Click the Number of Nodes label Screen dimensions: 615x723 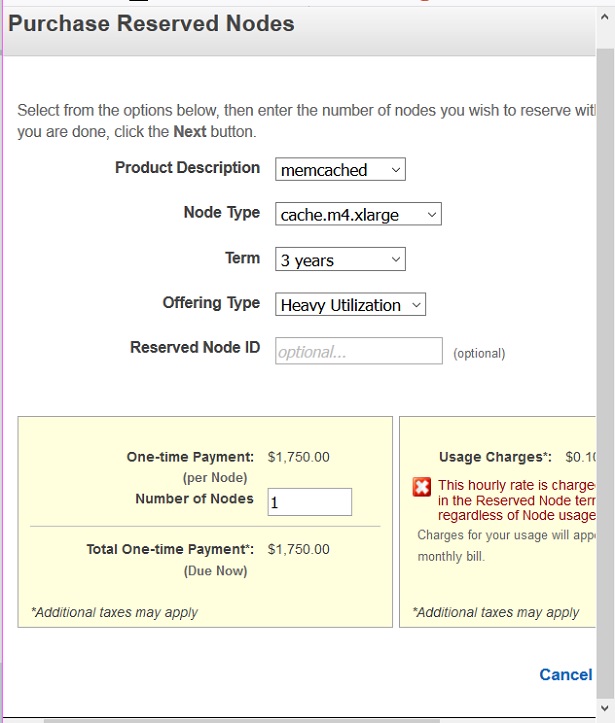[x=194, y=499]
